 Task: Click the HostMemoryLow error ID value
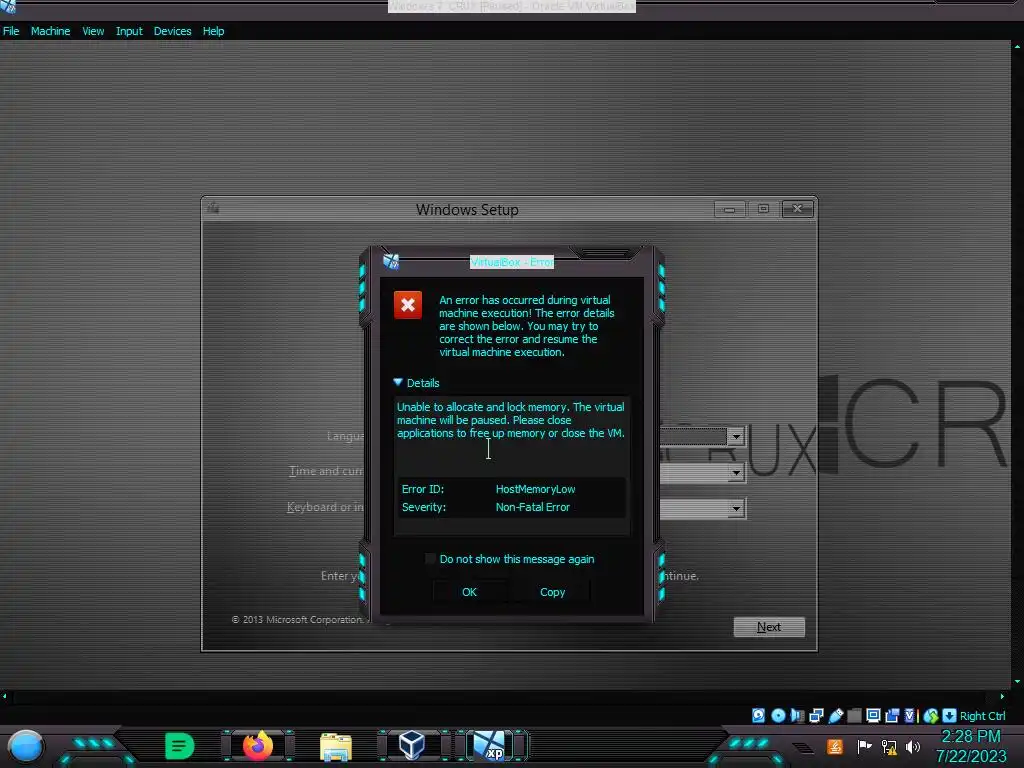[536, 489]
